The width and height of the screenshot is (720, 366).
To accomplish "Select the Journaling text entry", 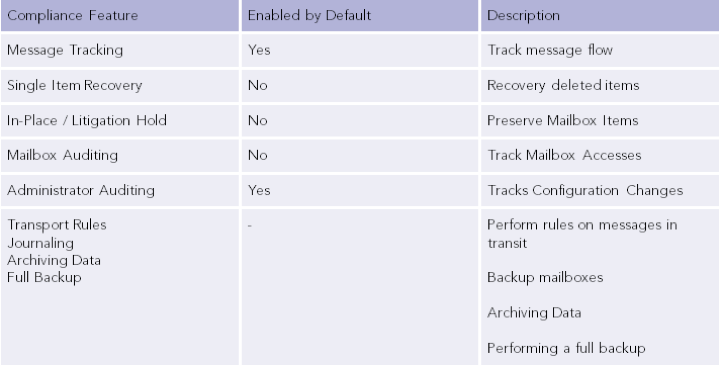I will (40, 242).
